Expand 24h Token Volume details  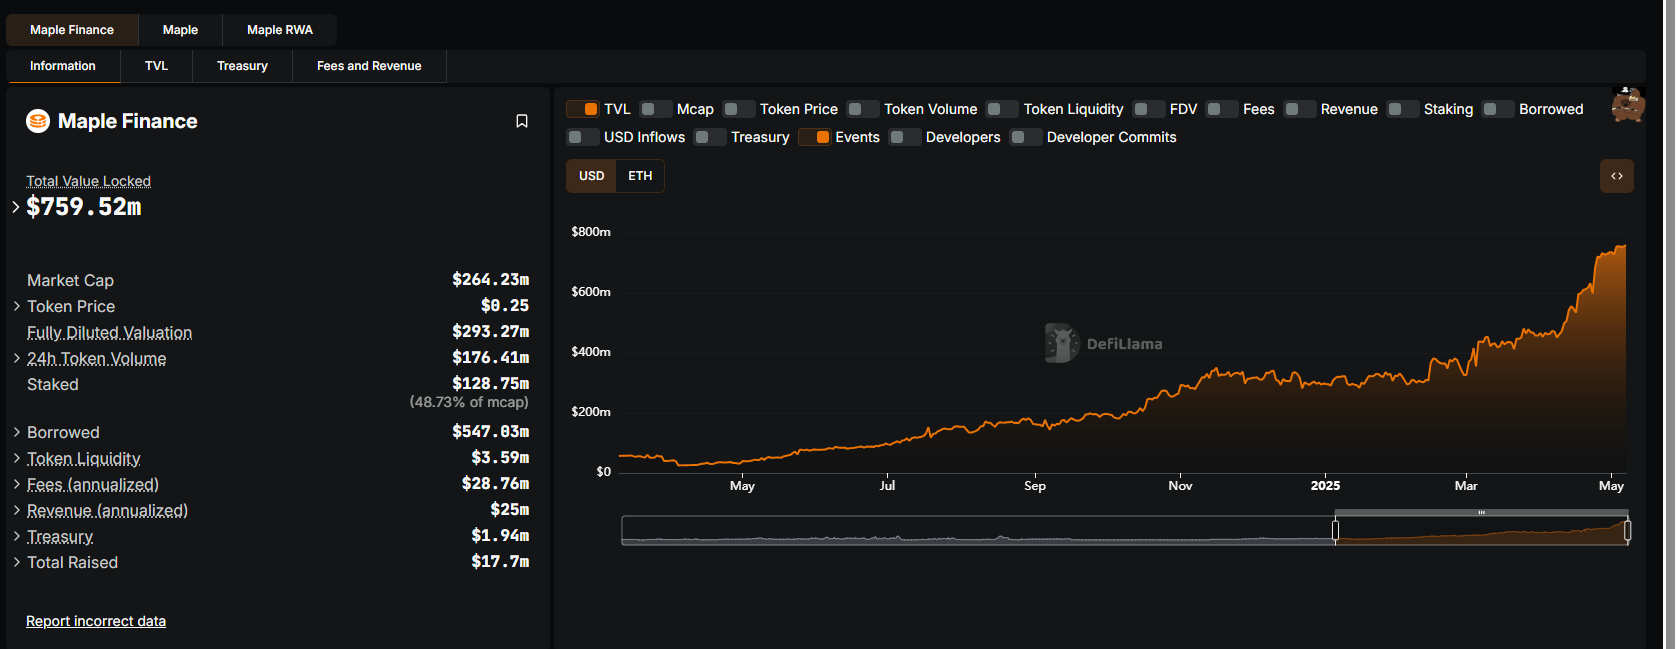[17, 358]
